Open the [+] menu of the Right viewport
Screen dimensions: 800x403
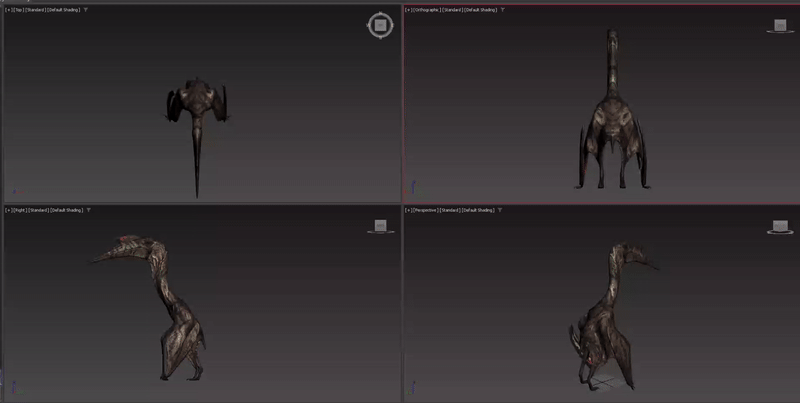pos(8,210)
